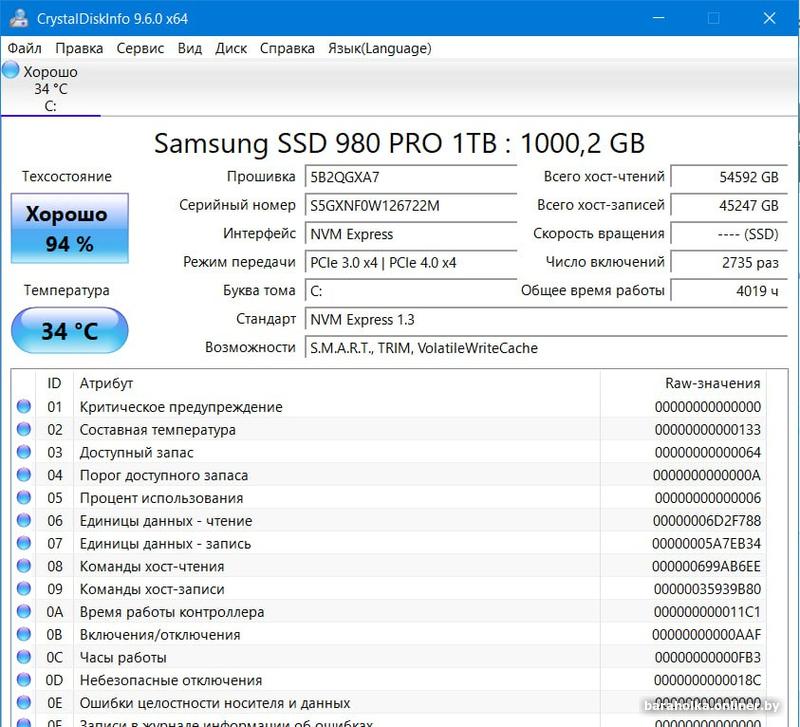Click the Хорошо 94 % health status button
This screenshot has width=800, height=727.
[x=69, y=228]
